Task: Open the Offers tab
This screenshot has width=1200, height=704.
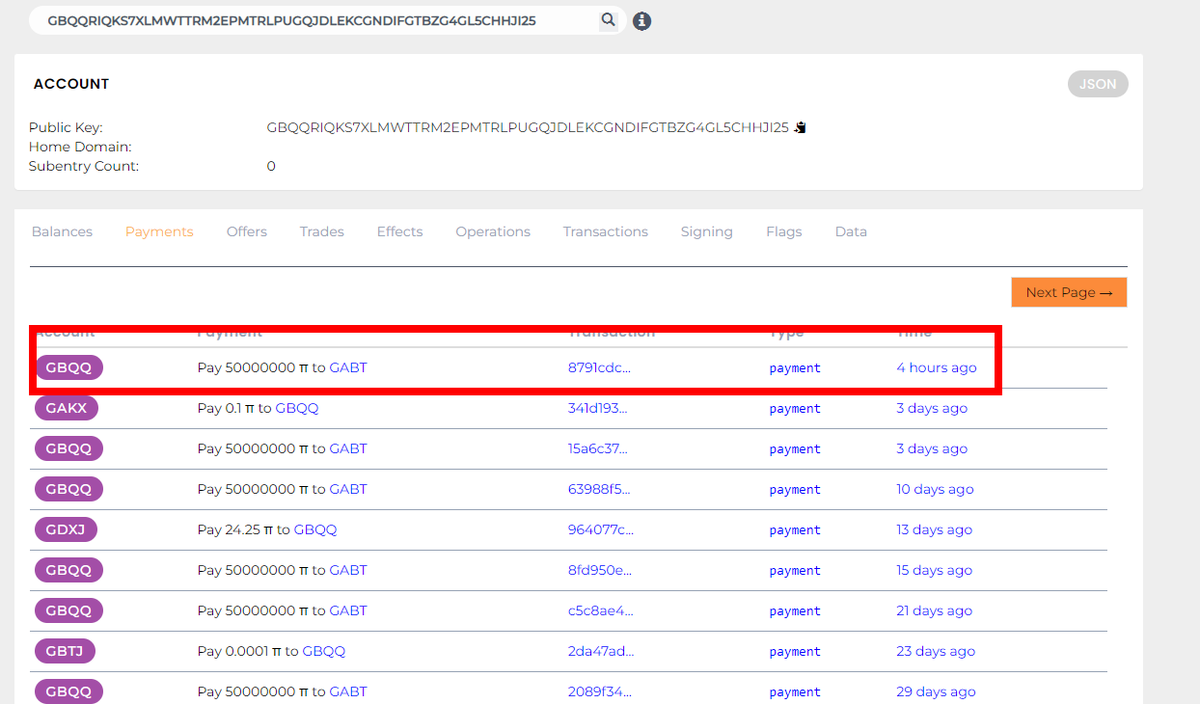Action: (x=247, y=232)
